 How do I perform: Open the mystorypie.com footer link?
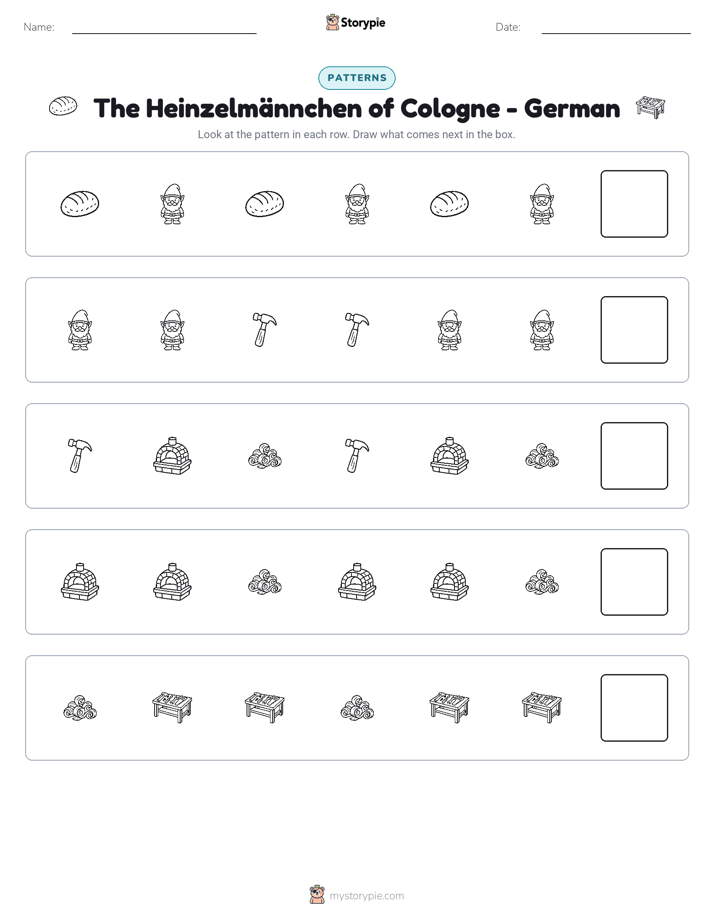357,895
